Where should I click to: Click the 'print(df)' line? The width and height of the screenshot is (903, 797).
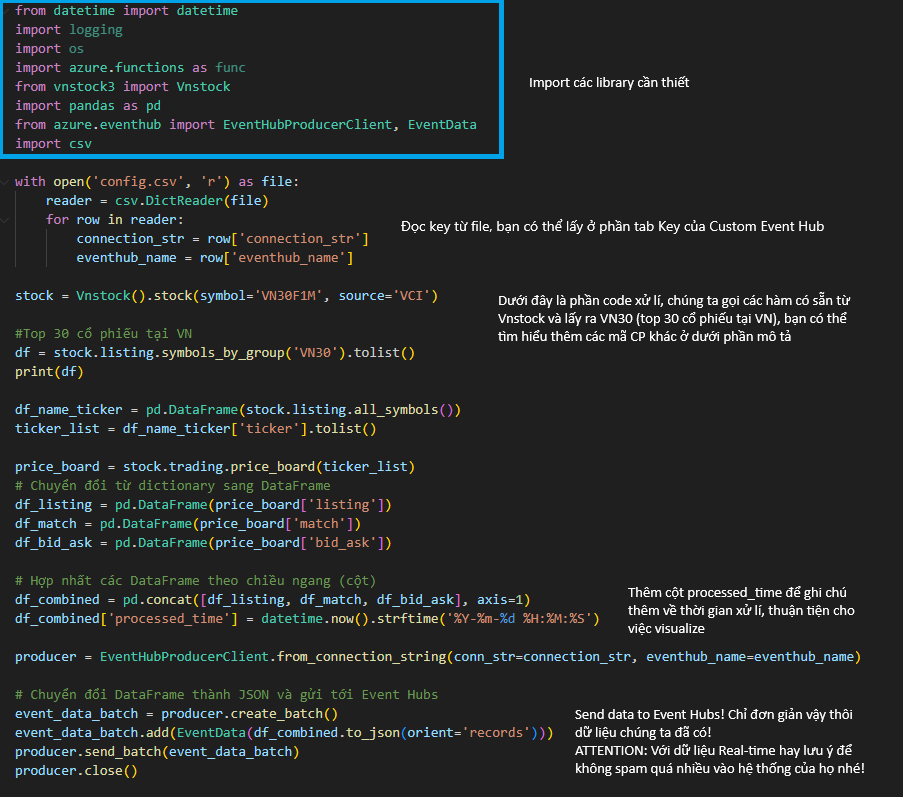coord(49,371)
